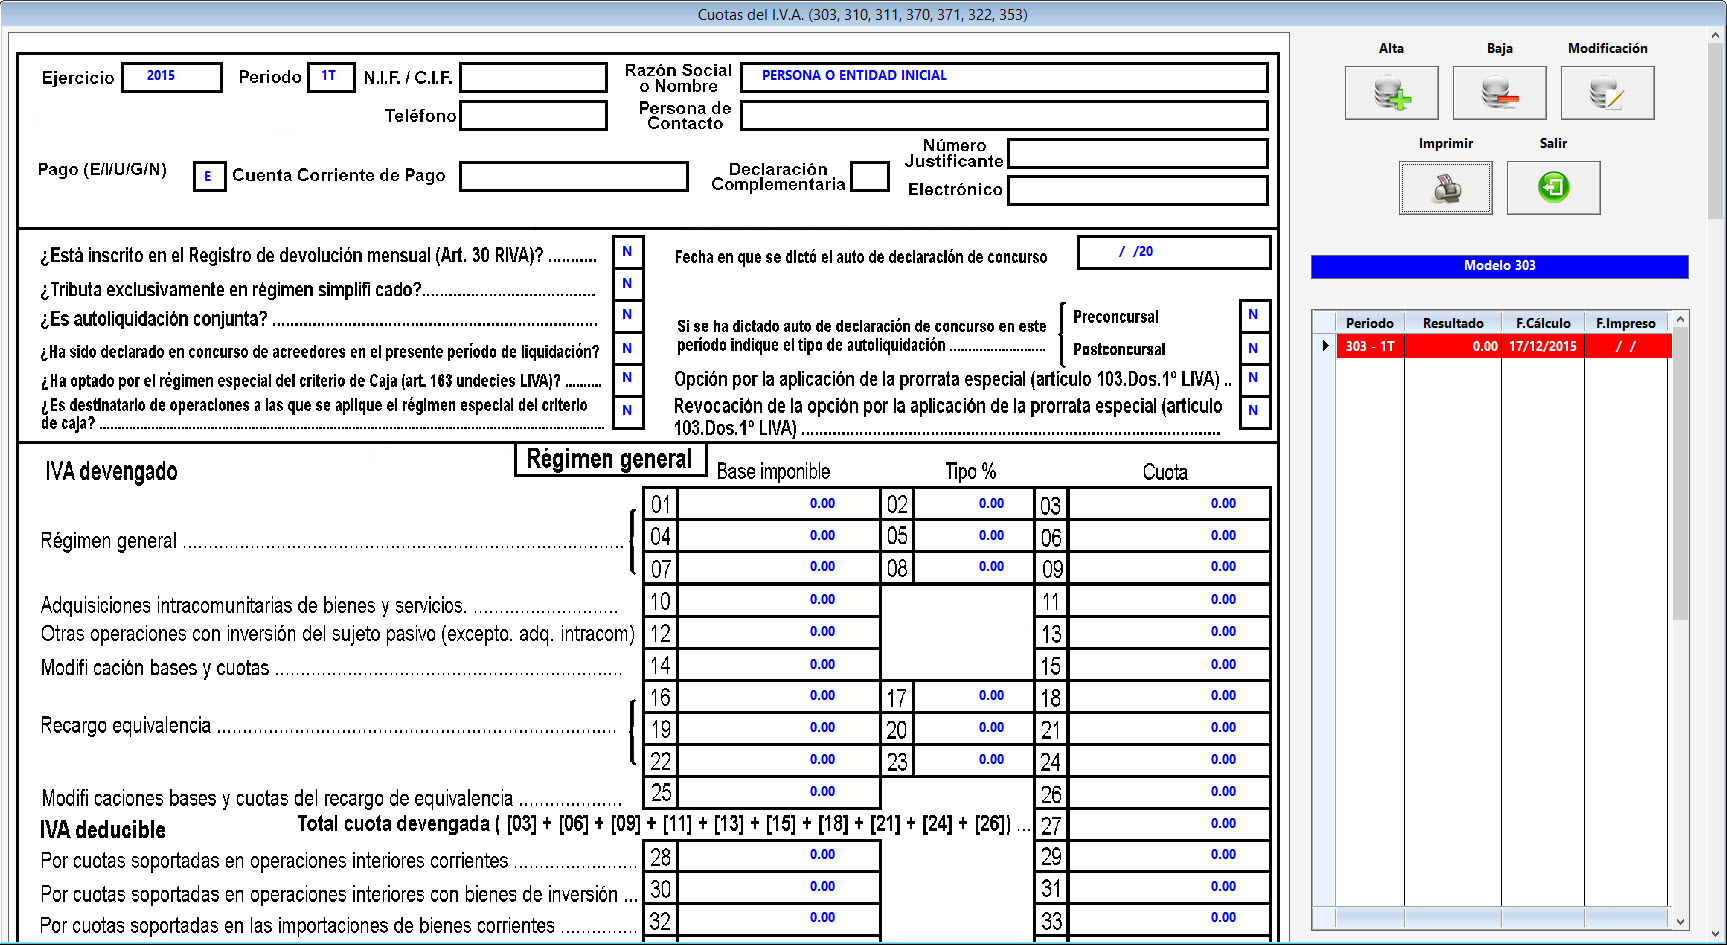Toggle the Postconcursal N box
Image resolution: width=1727 pixels, height=945 pixels.
tap(1253, 348)
